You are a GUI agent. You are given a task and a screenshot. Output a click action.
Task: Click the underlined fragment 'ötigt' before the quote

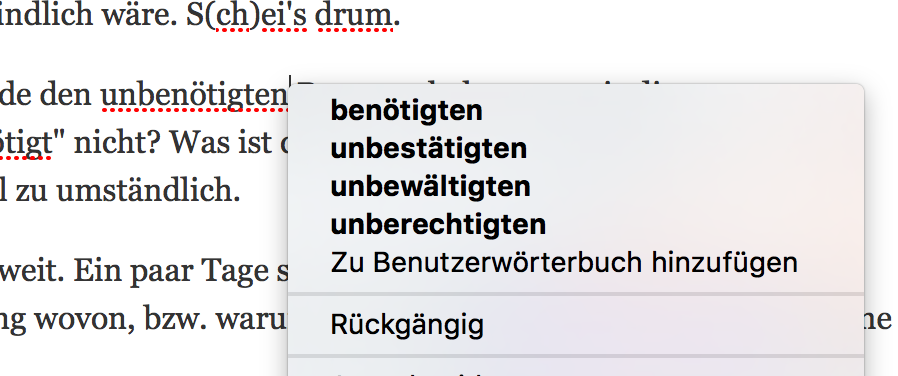pos(25,143)
